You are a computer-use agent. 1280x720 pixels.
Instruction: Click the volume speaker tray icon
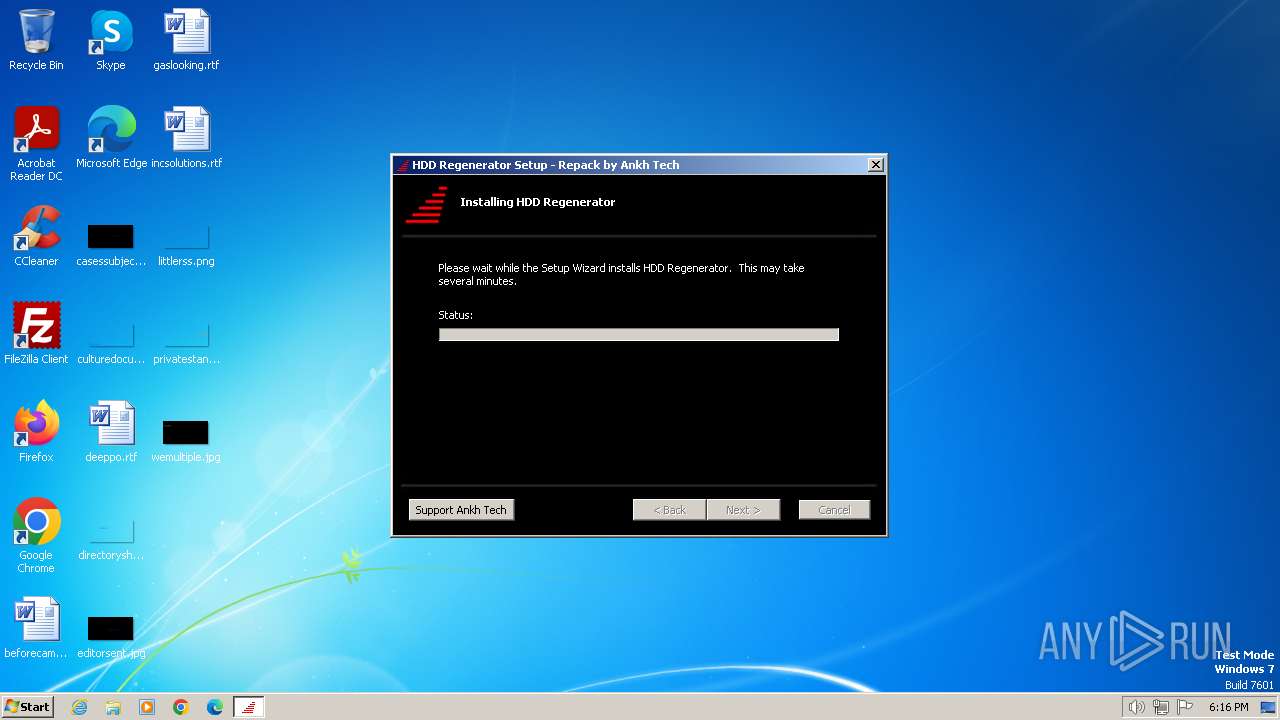point(1136,707)
